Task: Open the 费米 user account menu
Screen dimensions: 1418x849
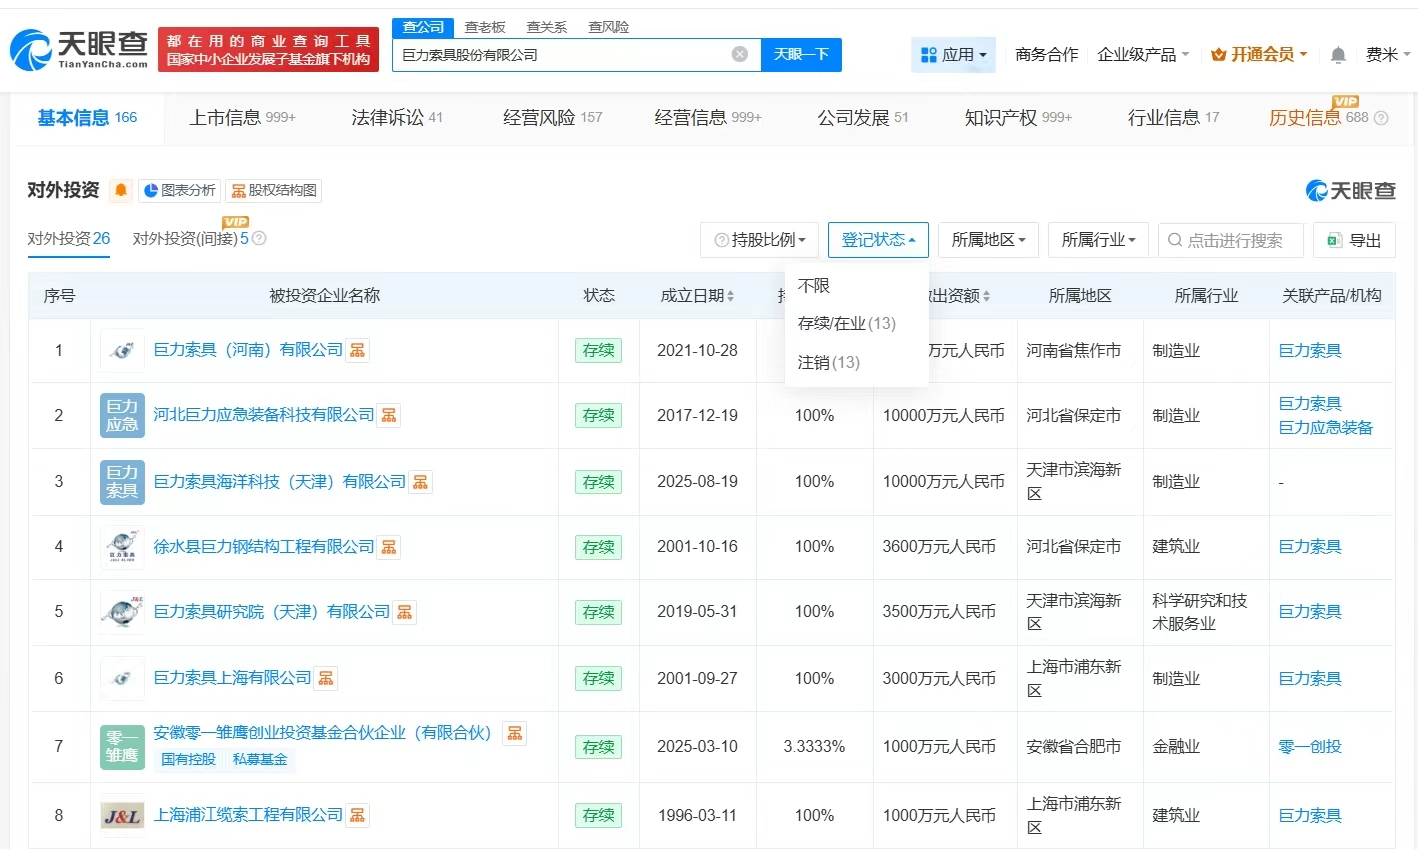Action: click(1388, 55)
